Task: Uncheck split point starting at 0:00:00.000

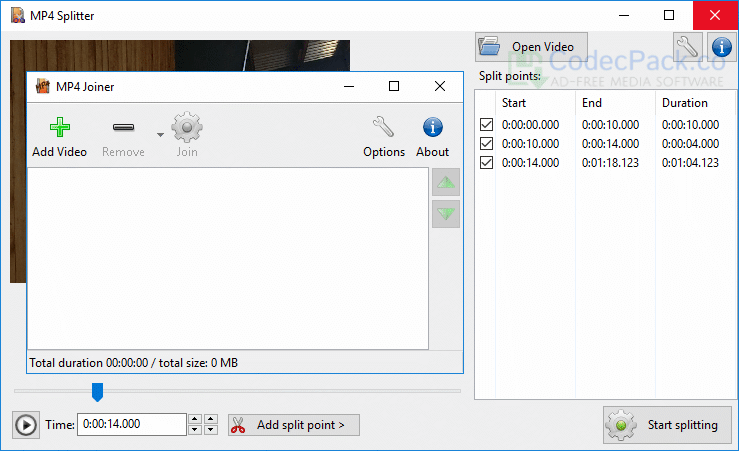Action: point(486,124)
